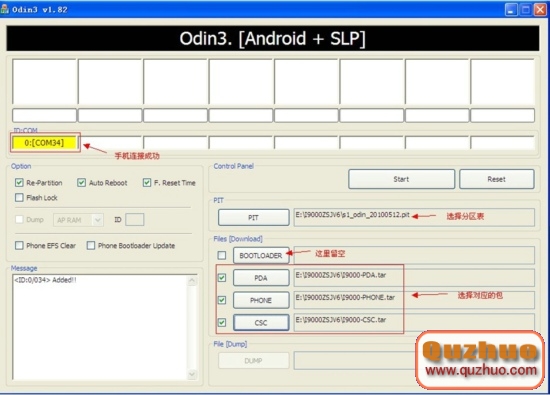Check the Phone EFS Clear option
The image size is (550, 395).
(19, 245)
